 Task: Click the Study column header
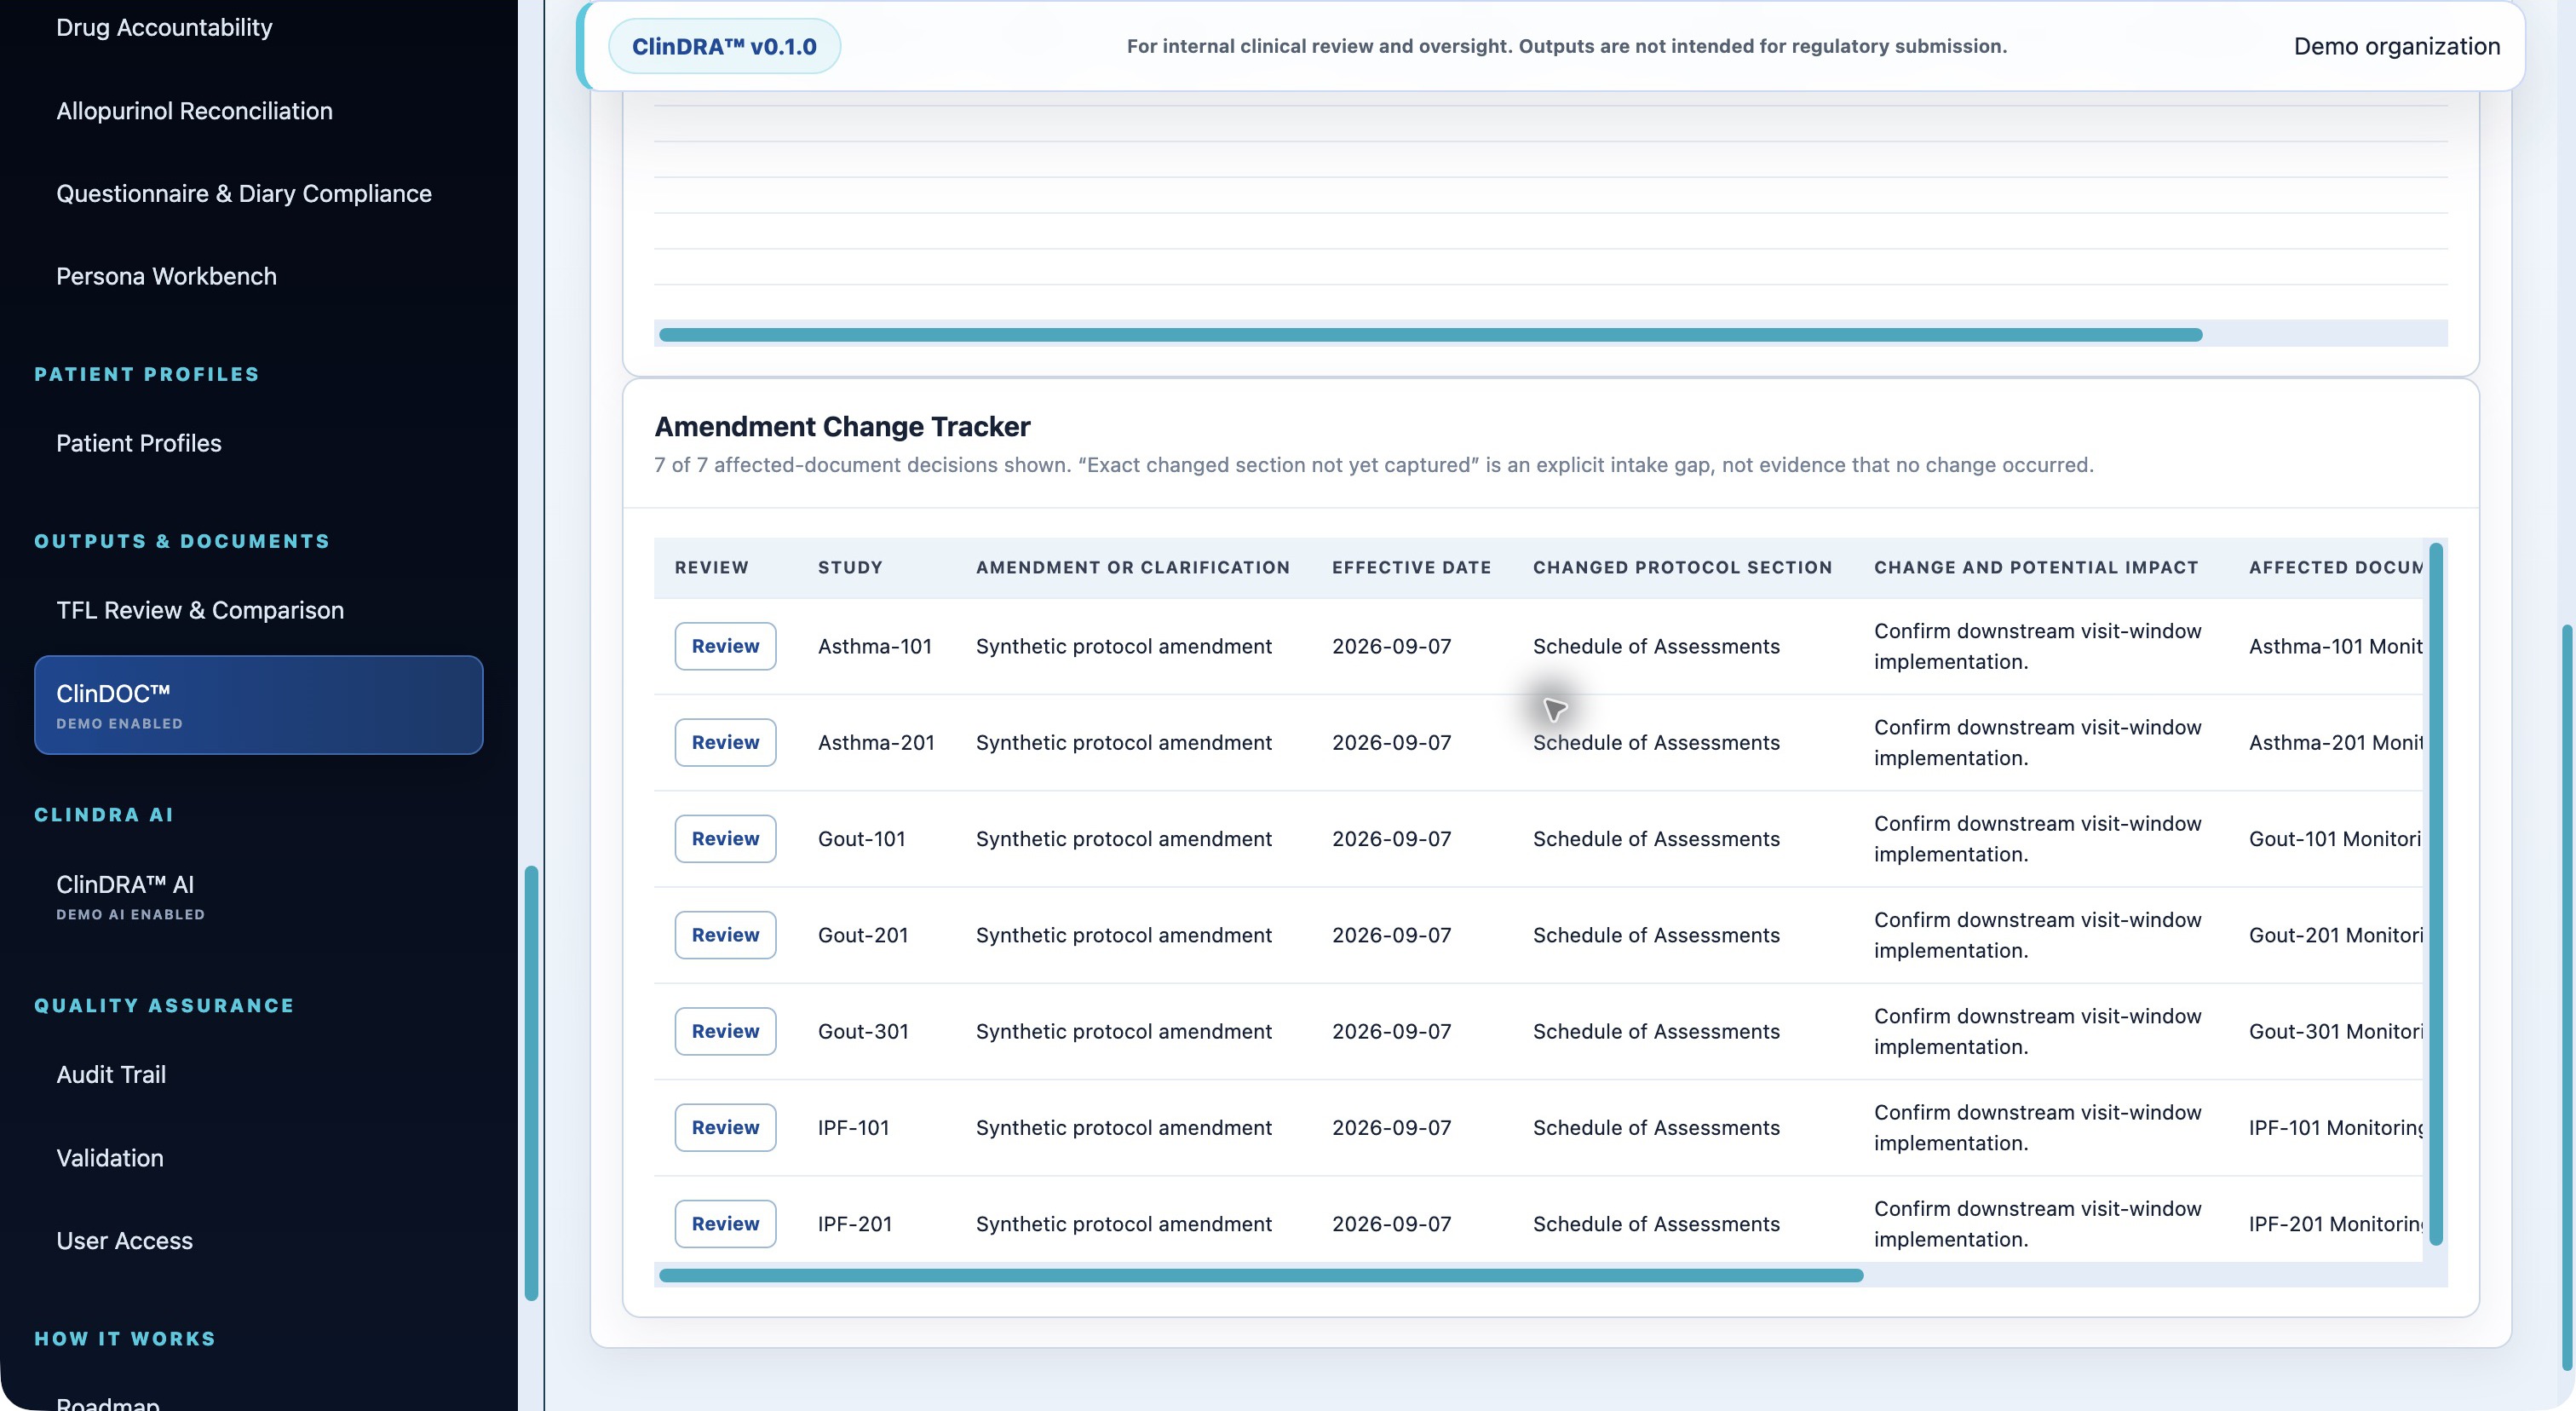pos(850,568)
